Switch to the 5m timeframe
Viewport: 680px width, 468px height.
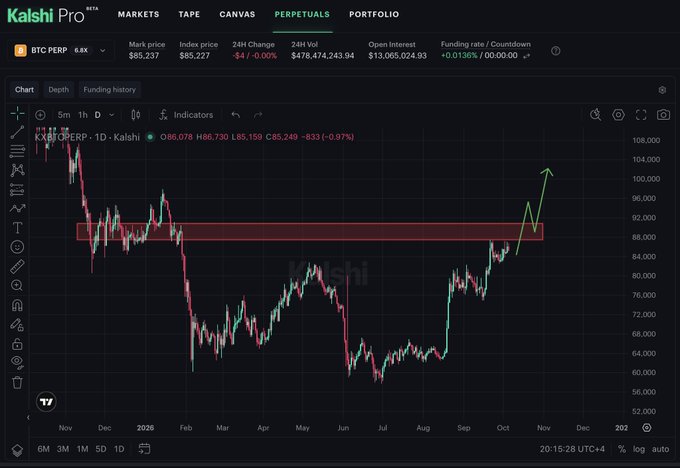coord(64,115)
